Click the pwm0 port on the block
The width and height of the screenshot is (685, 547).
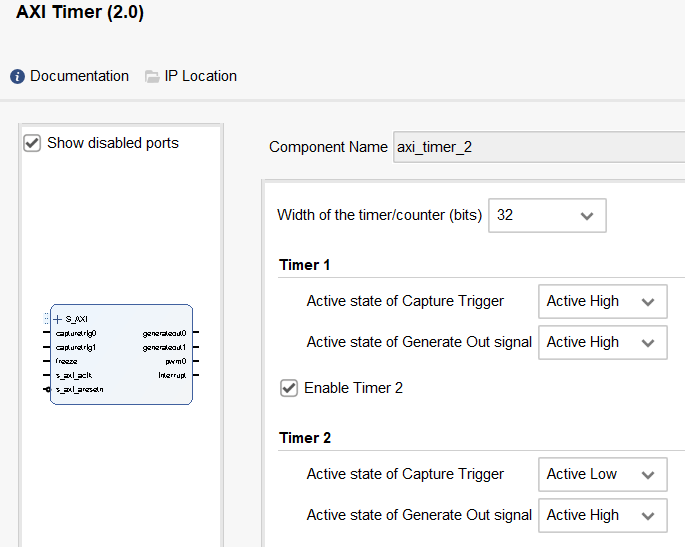pos(176,361)
